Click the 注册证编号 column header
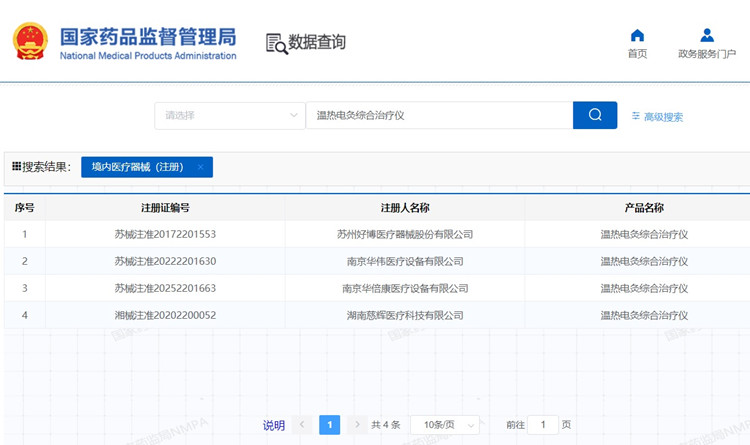 click(165, 207)
